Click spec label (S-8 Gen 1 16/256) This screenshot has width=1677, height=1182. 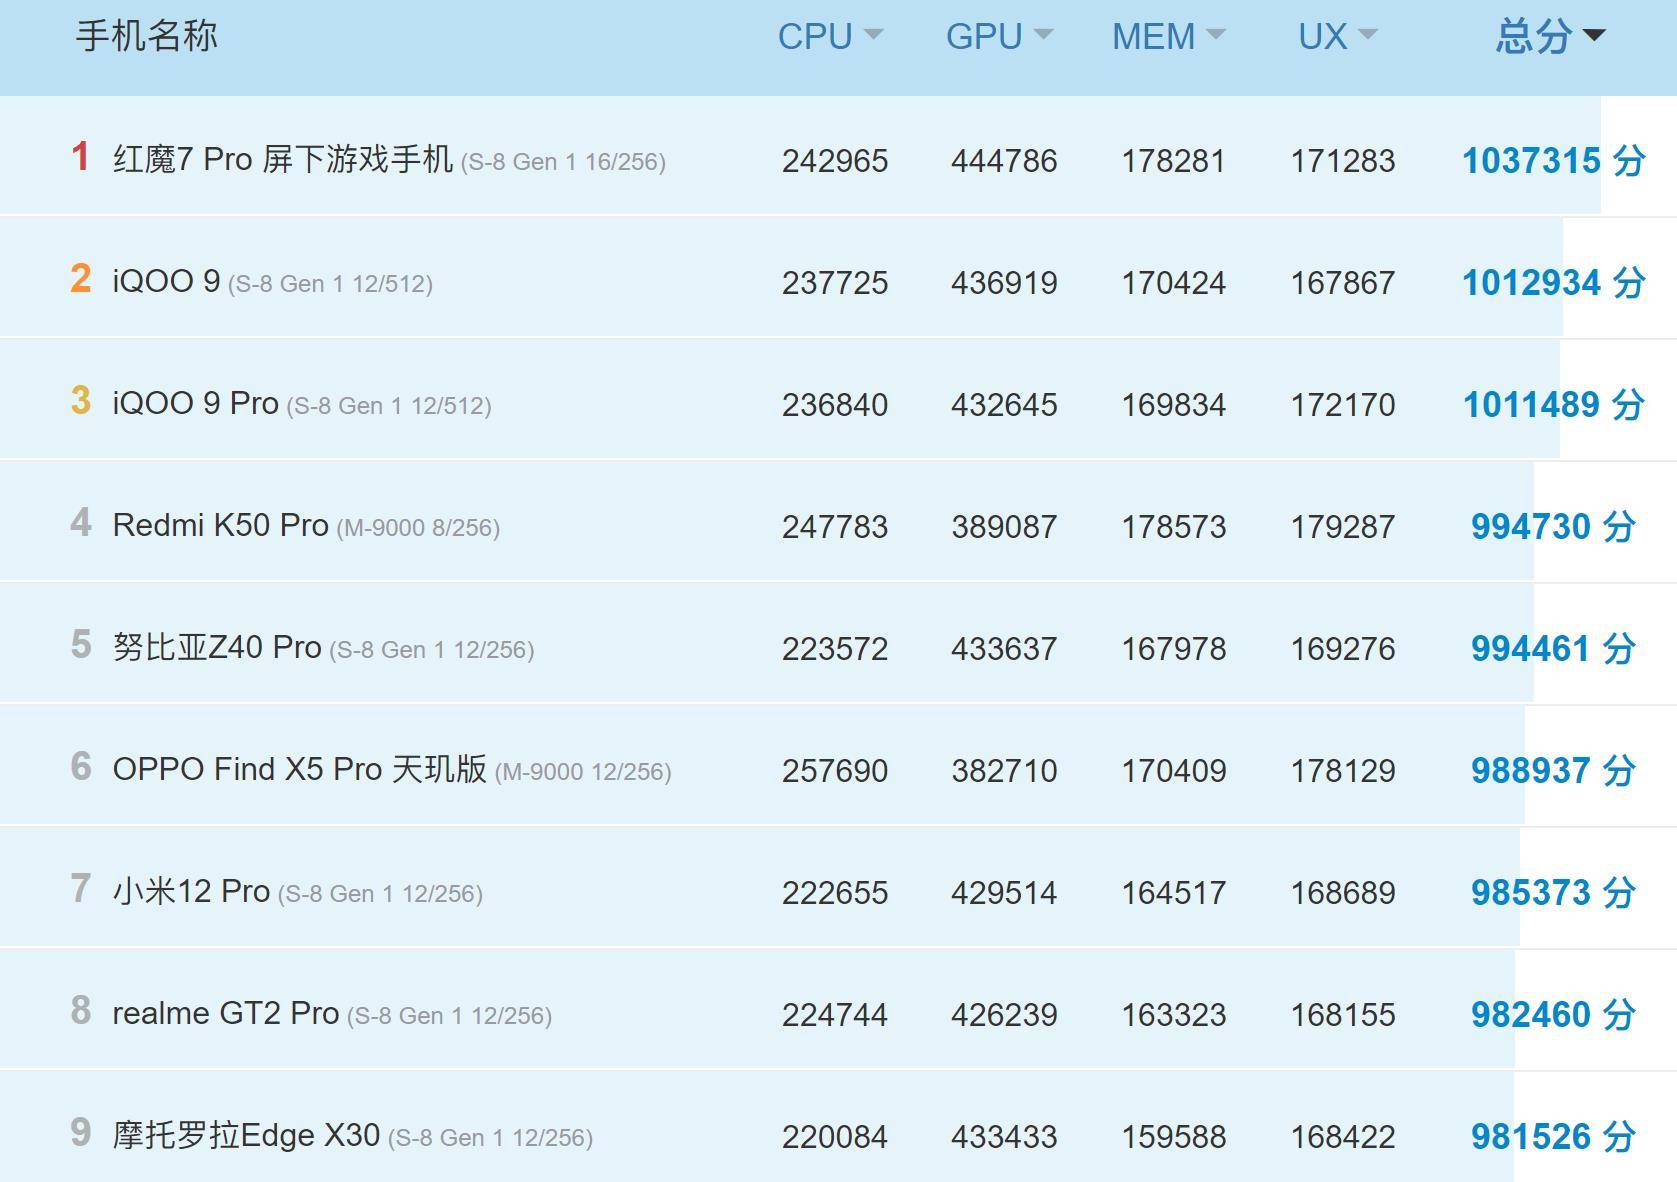(563, 162)
